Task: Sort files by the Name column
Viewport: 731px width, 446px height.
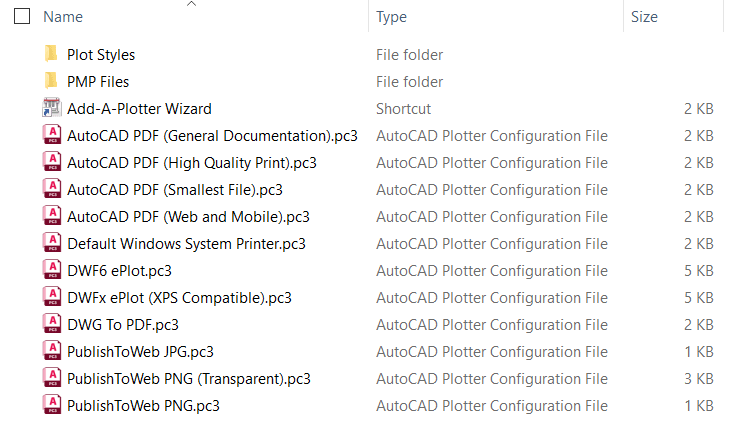Action: click(64, 17)
